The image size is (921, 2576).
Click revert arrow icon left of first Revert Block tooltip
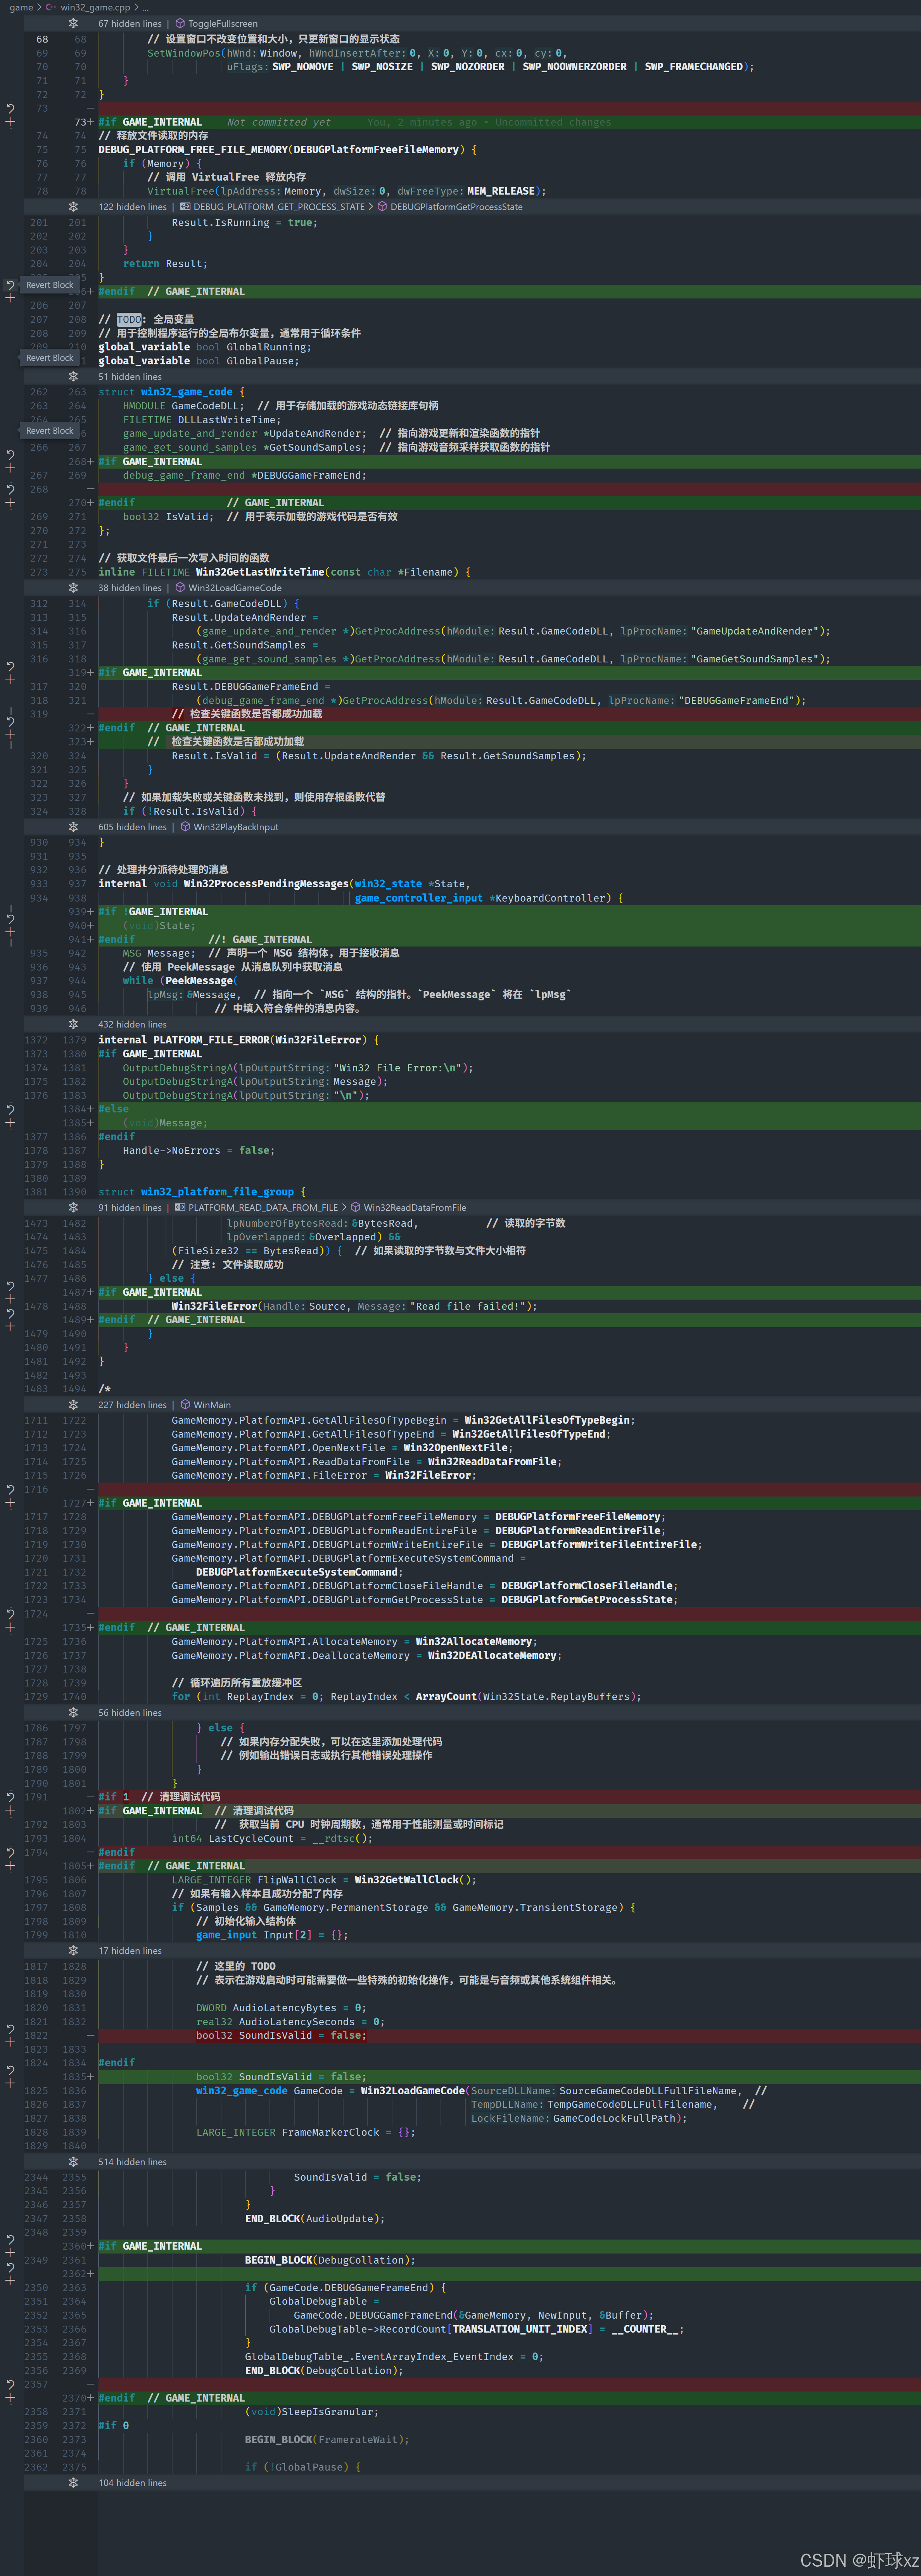pos(10,285)
